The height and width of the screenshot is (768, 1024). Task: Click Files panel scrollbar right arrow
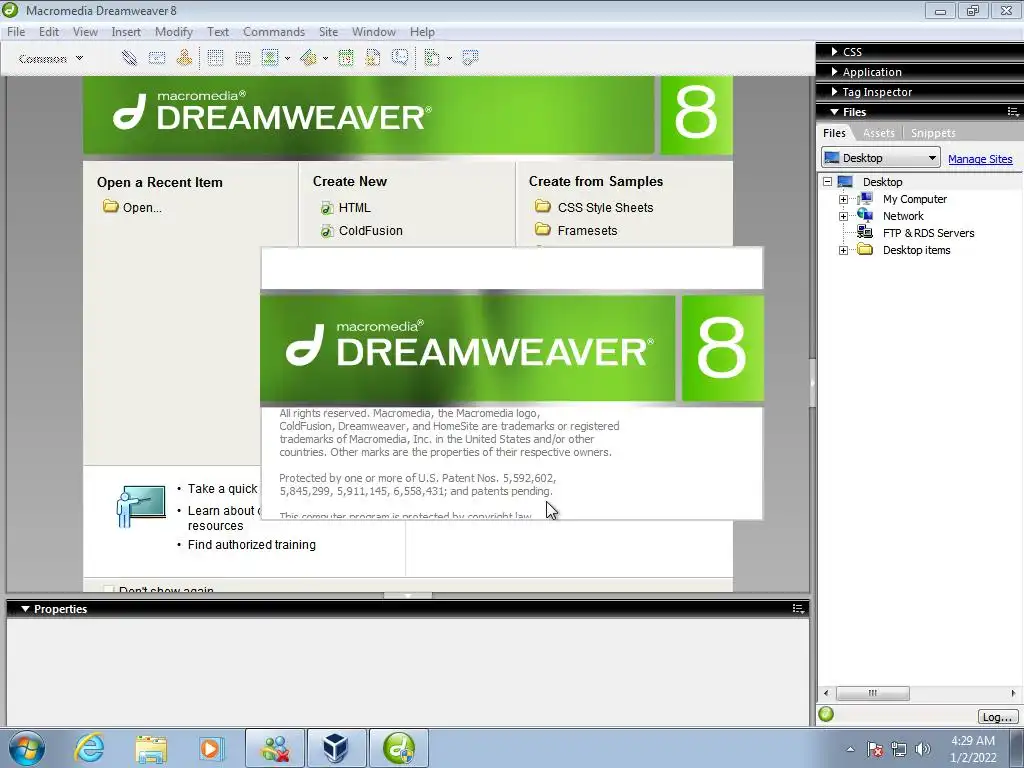coord(1013,693)
